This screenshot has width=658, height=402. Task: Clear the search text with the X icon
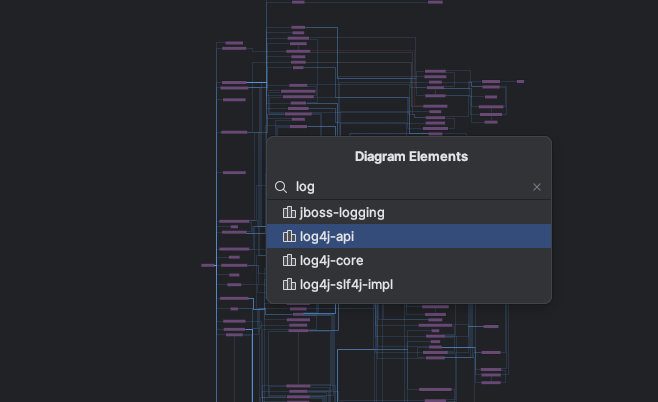537,187
